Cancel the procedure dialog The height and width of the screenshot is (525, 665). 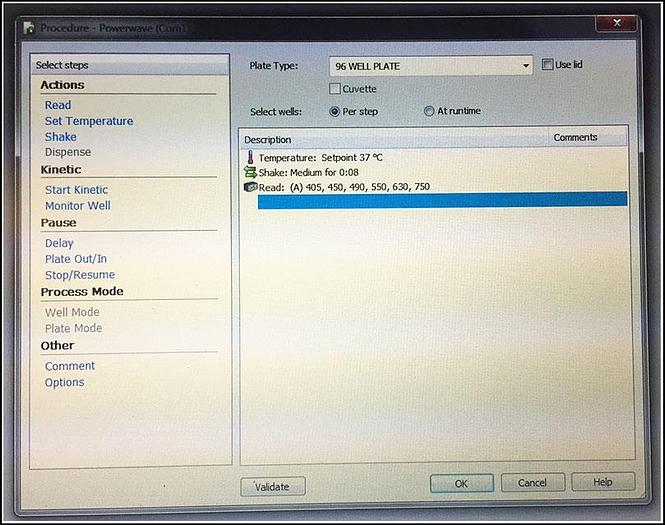(533, 483)
